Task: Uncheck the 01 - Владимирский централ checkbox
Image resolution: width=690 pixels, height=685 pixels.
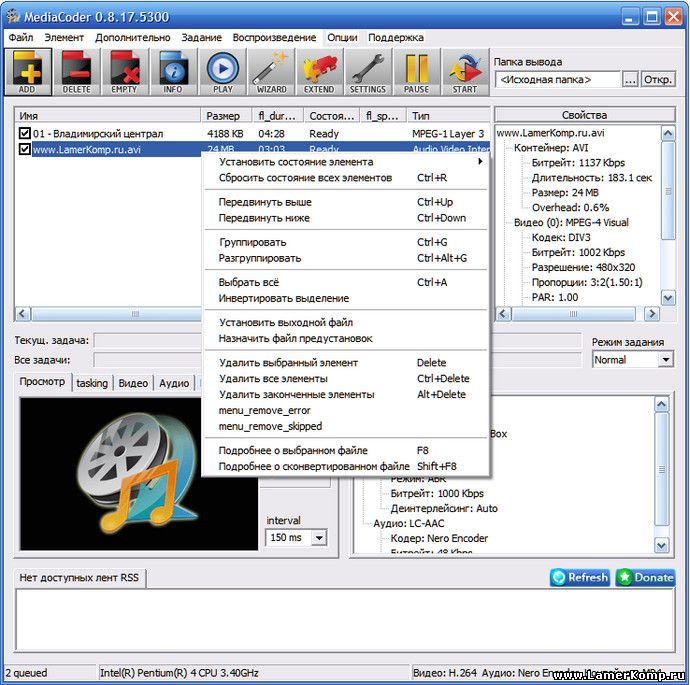Action: (x=25, y=134)
